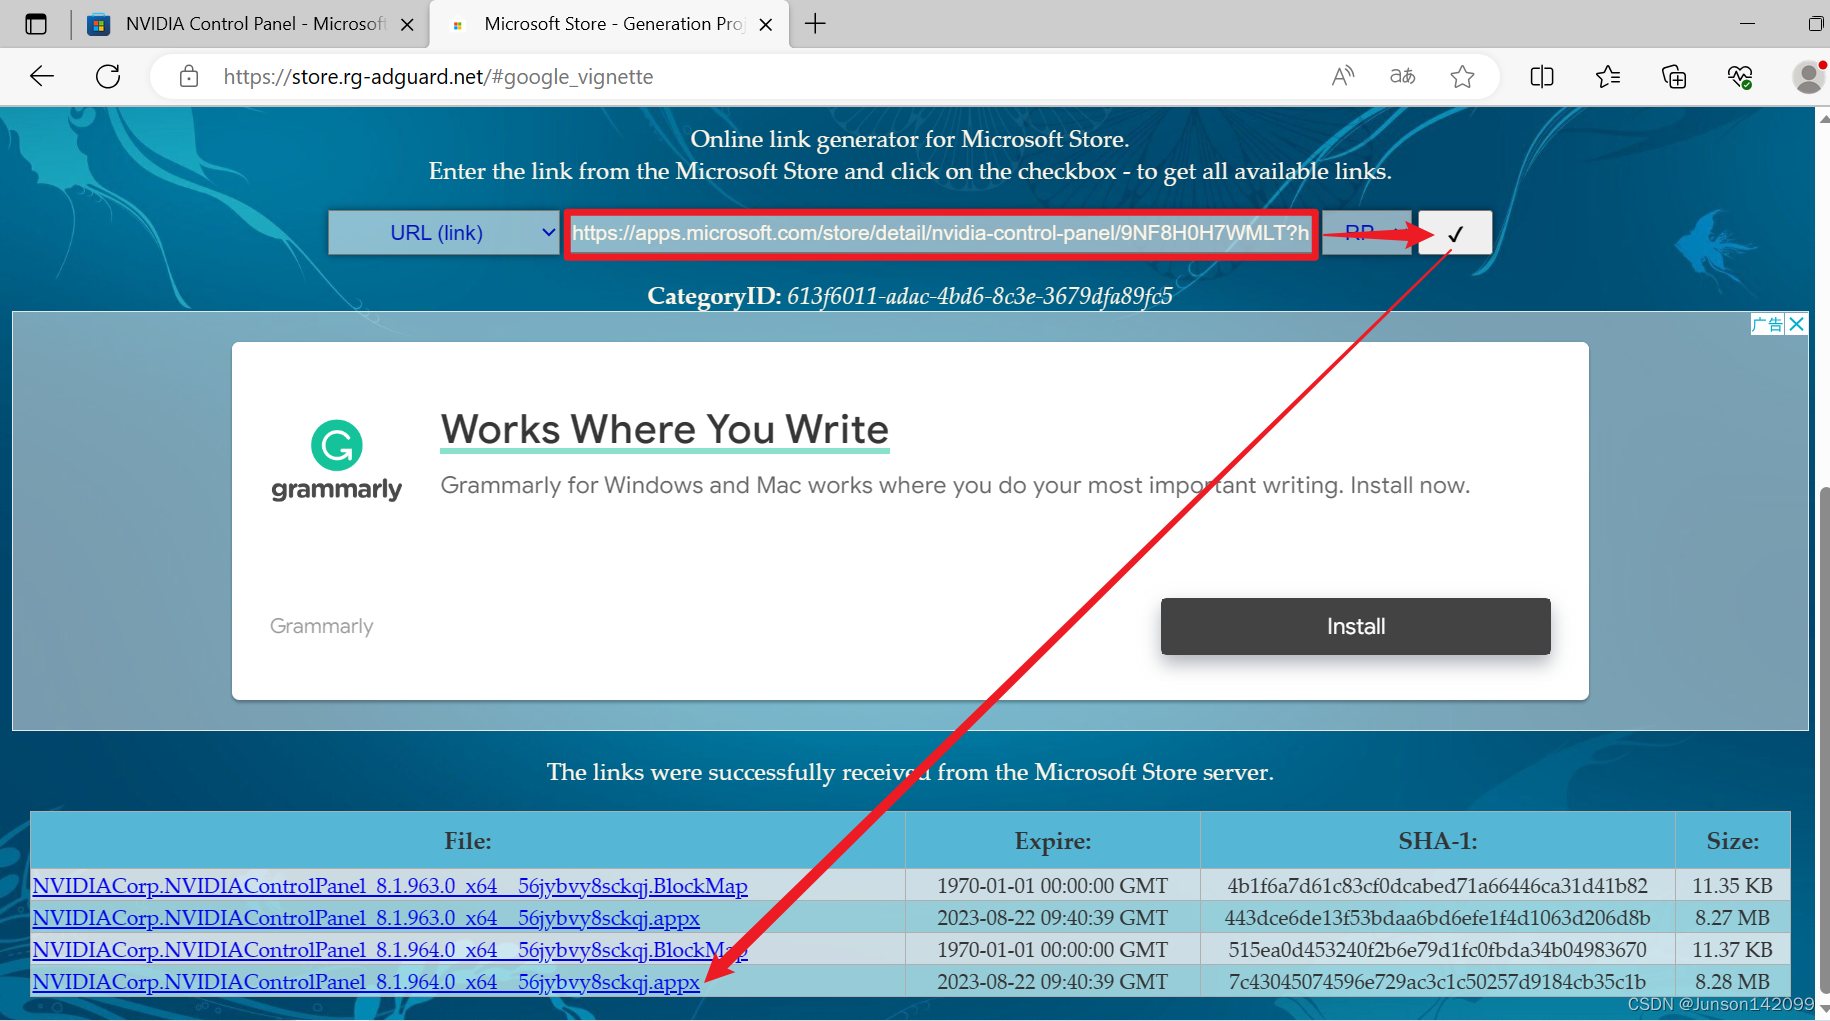Minimize the browser window
This screenshot has height=1021, width=1830.
tap(1748, 23)
